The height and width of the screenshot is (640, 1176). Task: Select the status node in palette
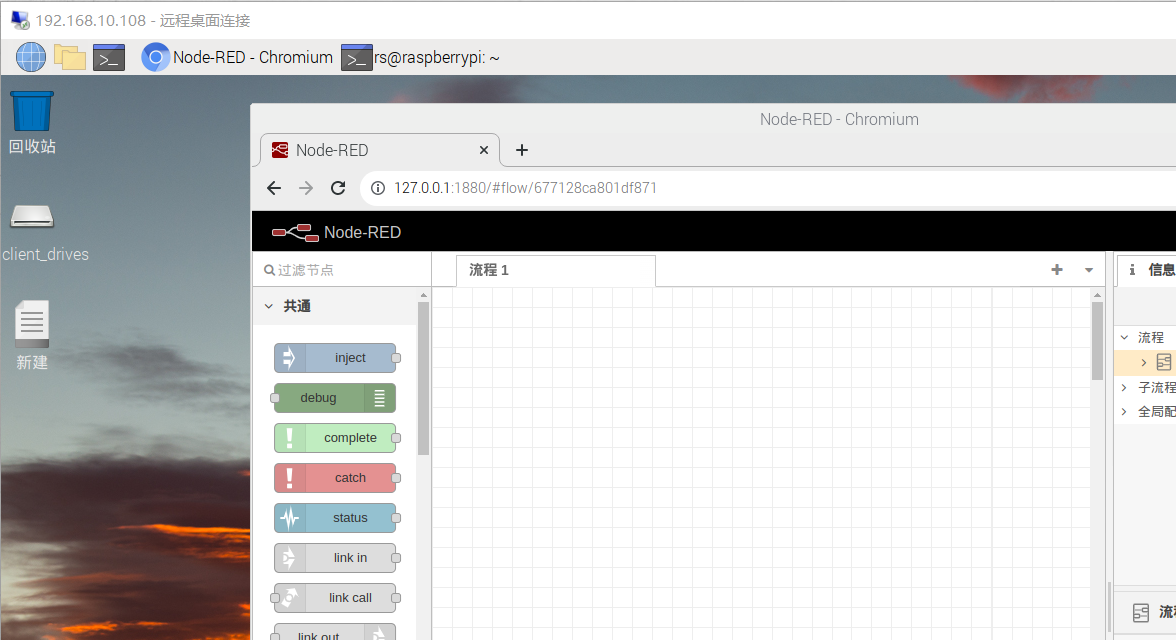tap(335, 518)
